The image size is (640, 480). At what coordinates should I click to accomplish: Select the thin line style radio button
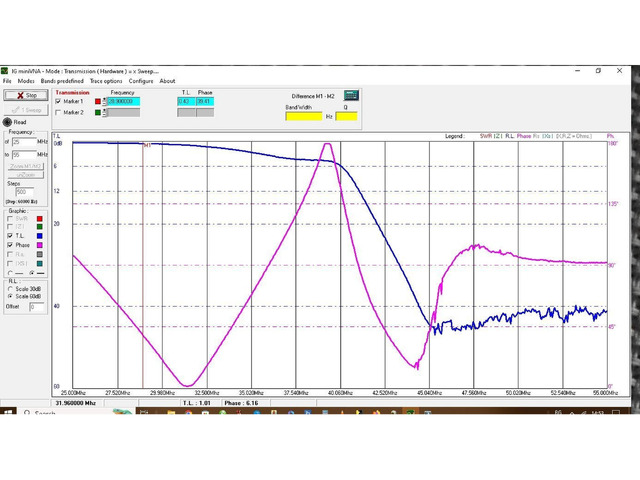[10, 273]
